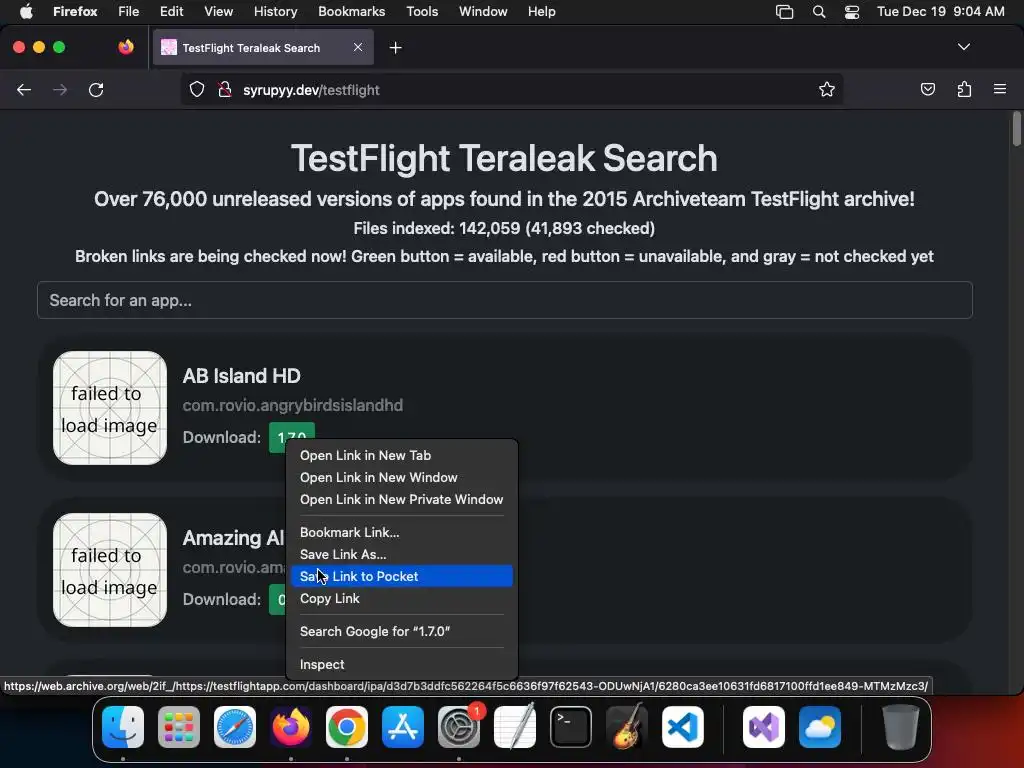Open Control Center in menu bar
This screenshot has height=768, width=1024.
(x=852, y=12)
